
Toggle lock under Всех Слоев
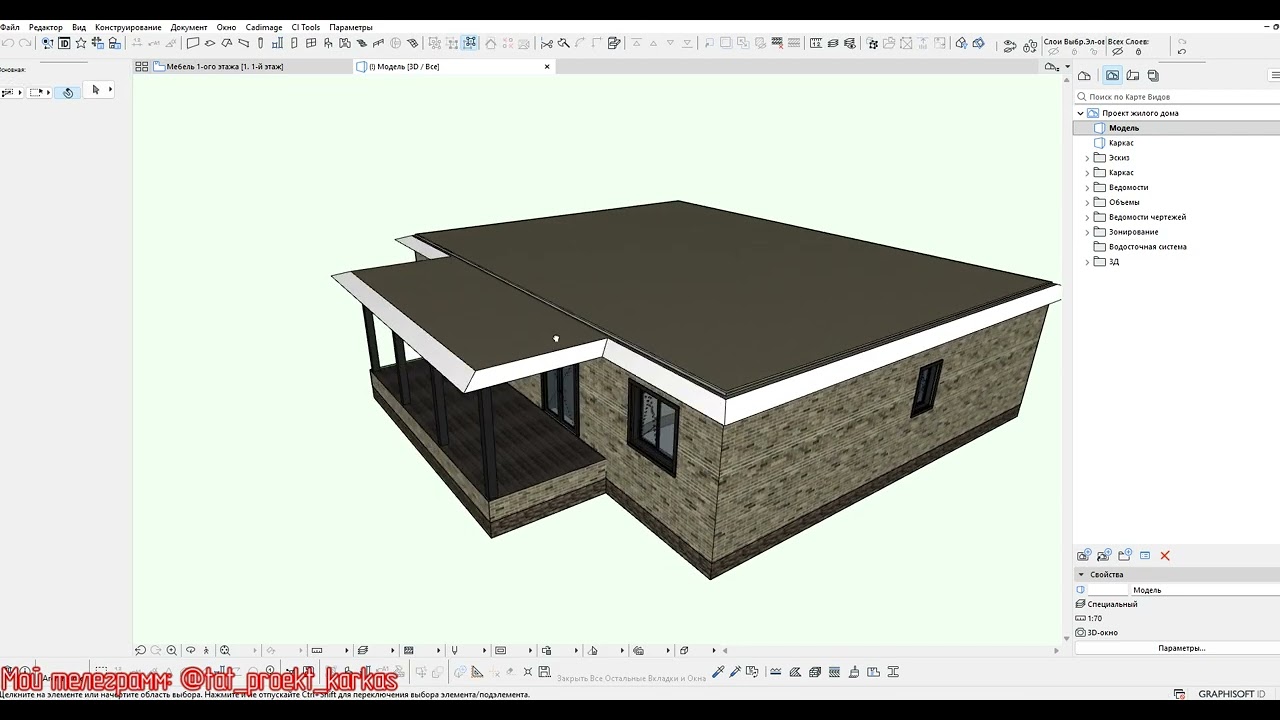pyautogui.click(x=1138, y=52)
